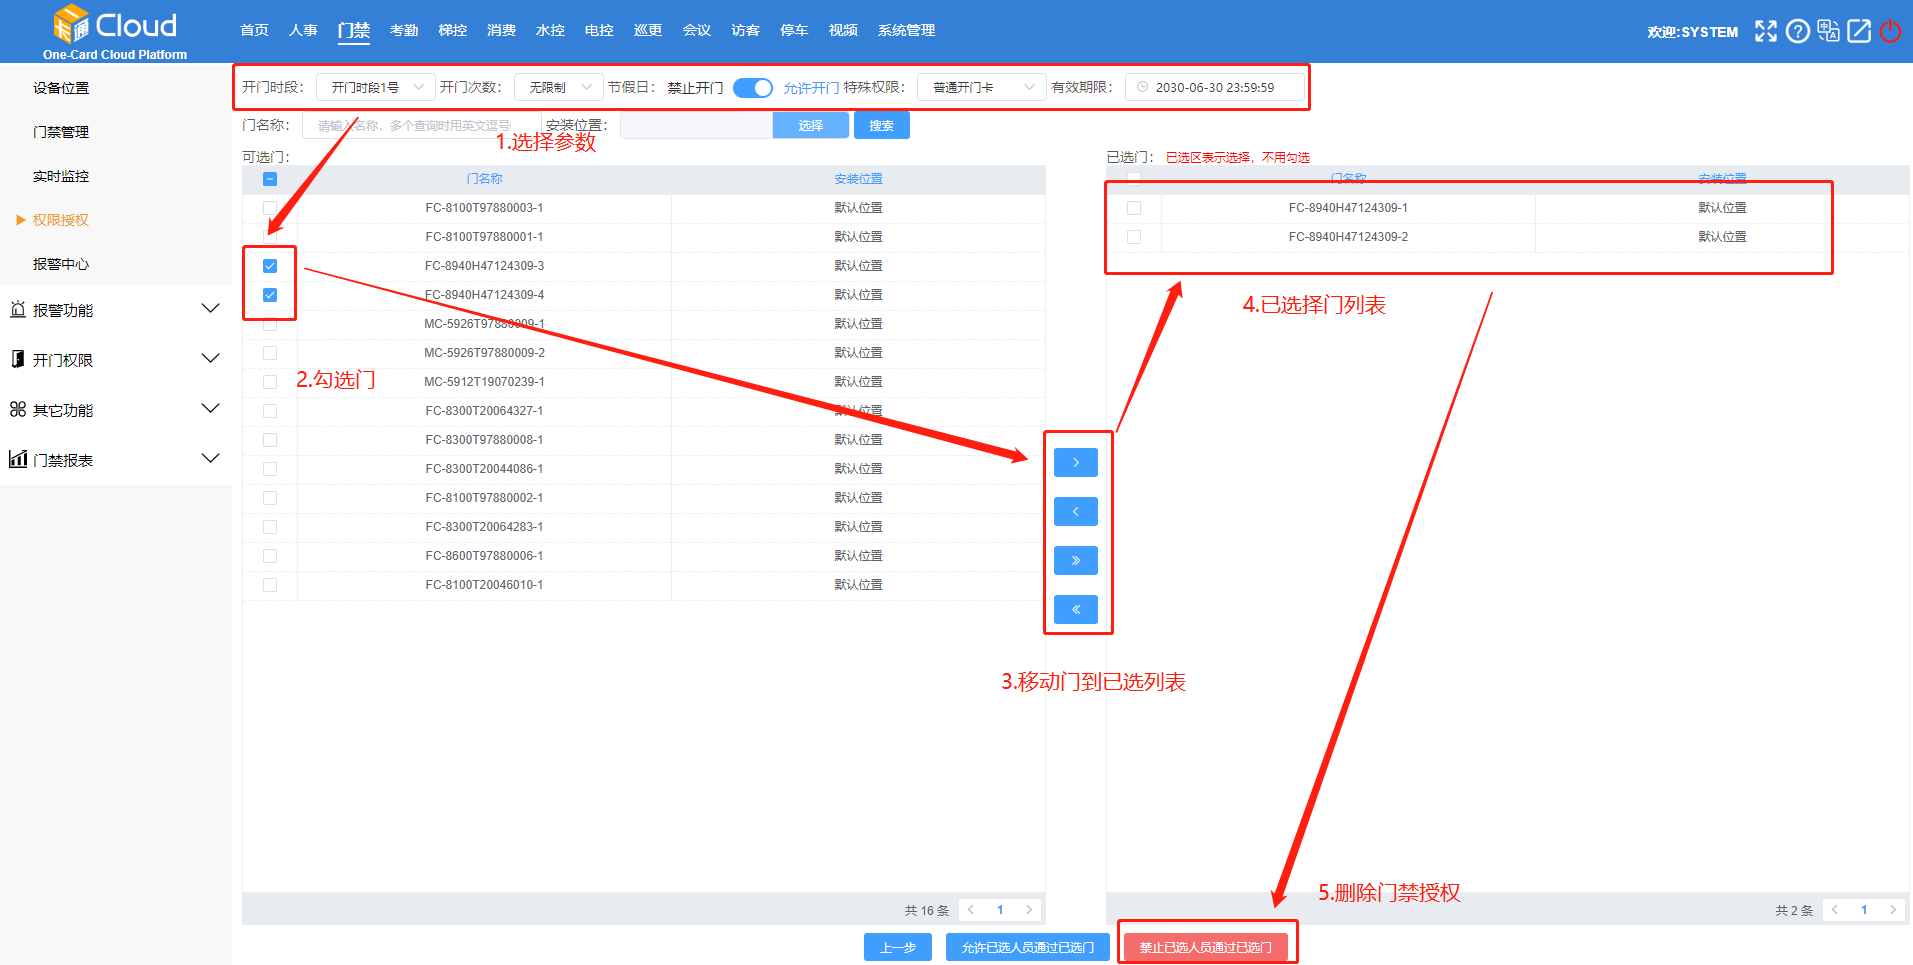Click the single left arrow transfer button
The height and width of the screenshot is (965, 1913).
[1075, 512]
